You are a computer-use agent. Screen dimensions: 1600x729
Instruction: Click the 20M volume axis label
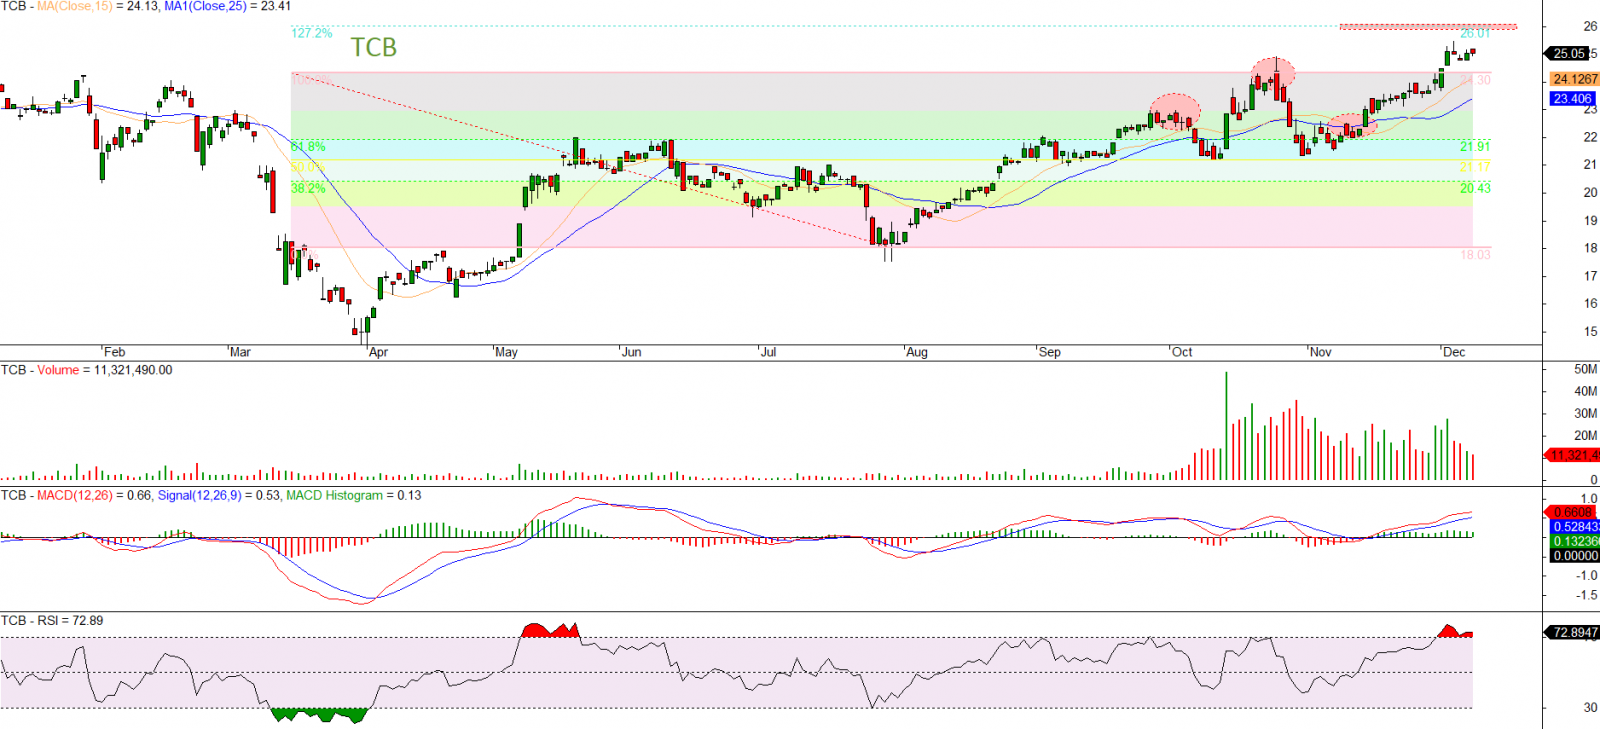click(1585, 435)
